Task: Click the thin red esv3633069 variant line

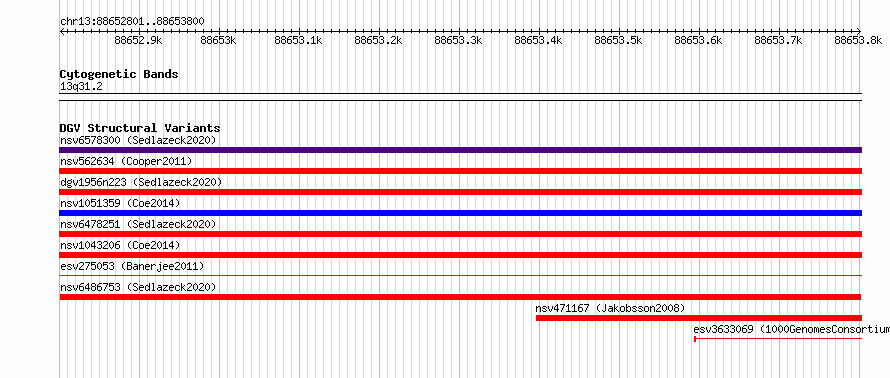Action: (x=778, y=339)
